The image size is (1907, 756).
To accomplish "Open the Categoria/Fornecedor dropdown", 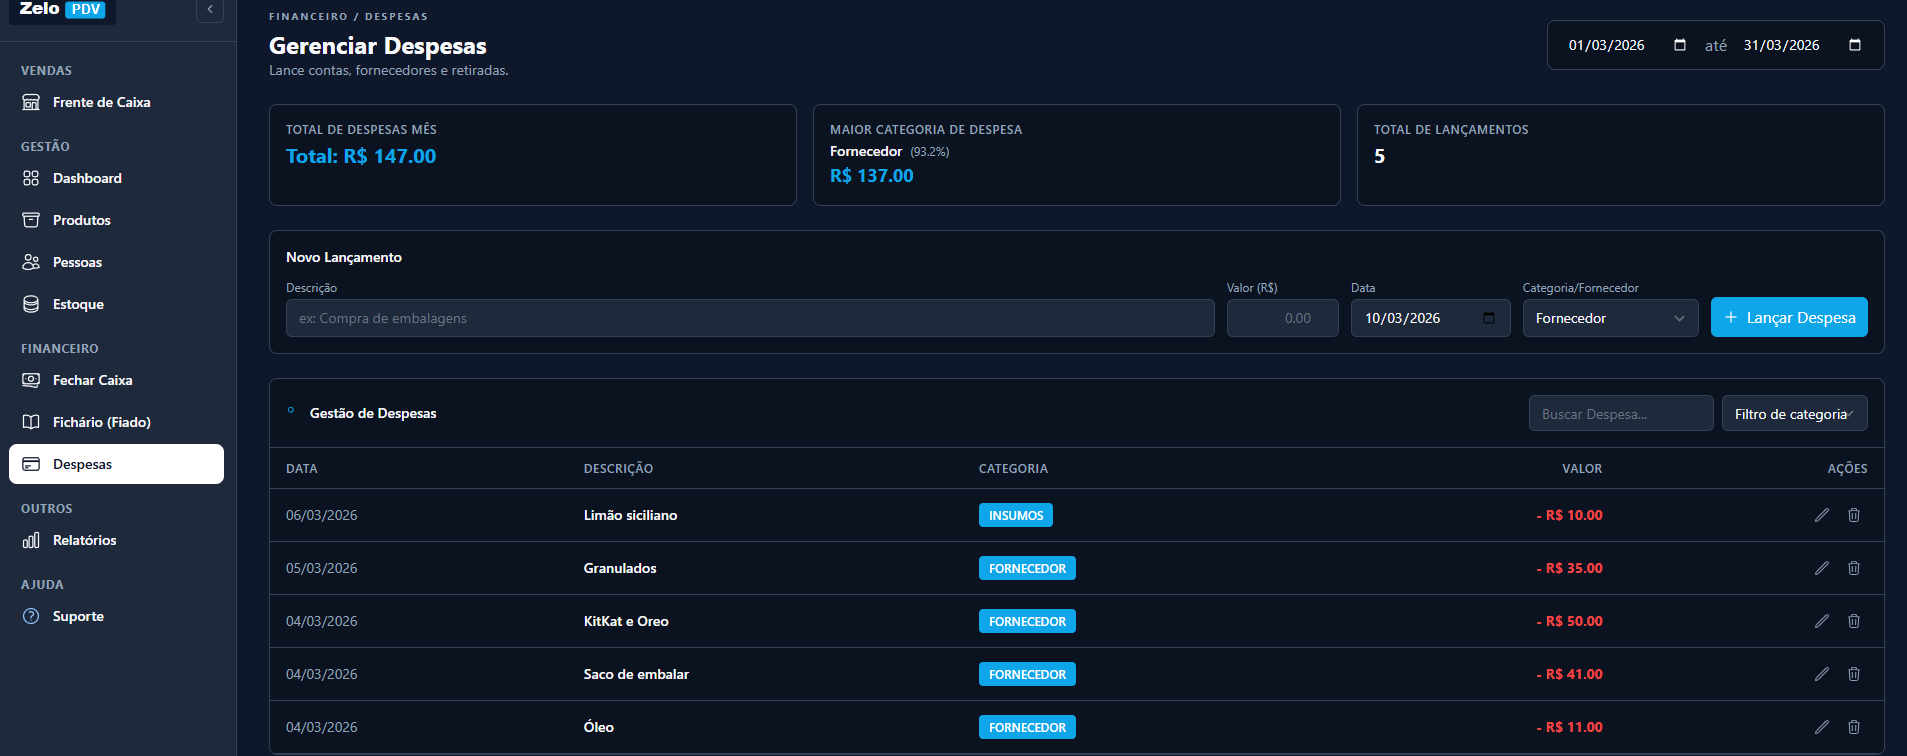I will (x=1610, y=318).
